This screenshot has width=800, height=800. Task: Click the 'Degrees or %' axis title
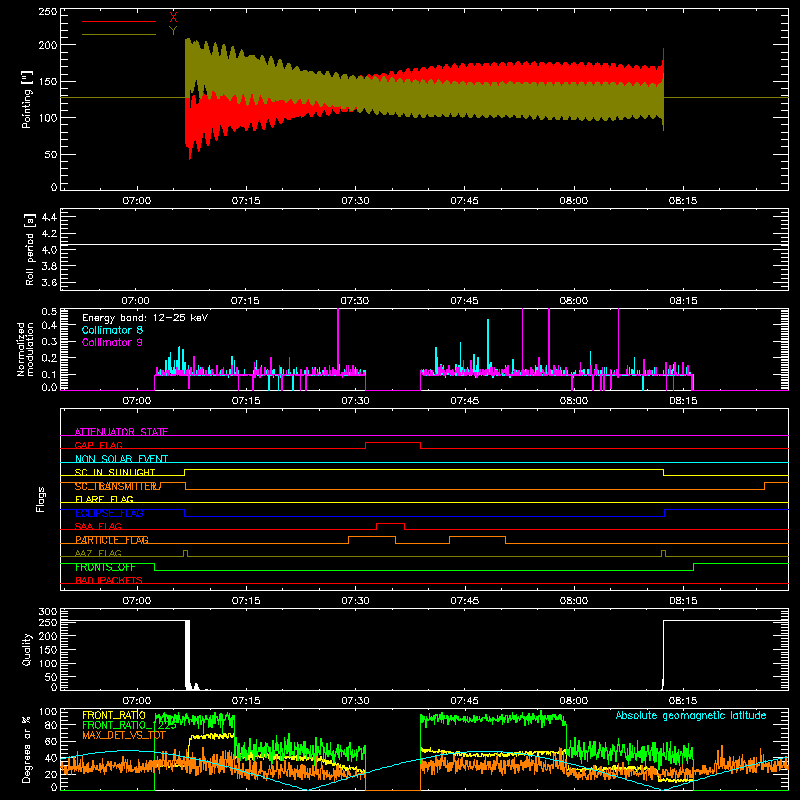[27, 749]
